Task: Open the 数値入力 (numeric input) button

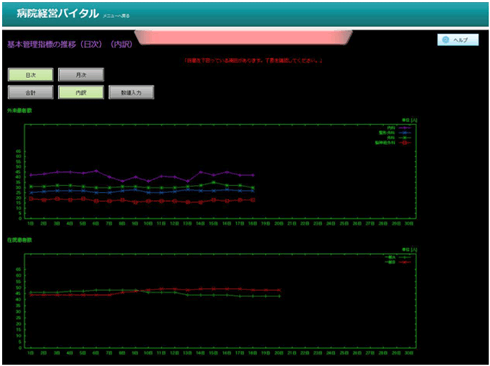Action: 131,92
